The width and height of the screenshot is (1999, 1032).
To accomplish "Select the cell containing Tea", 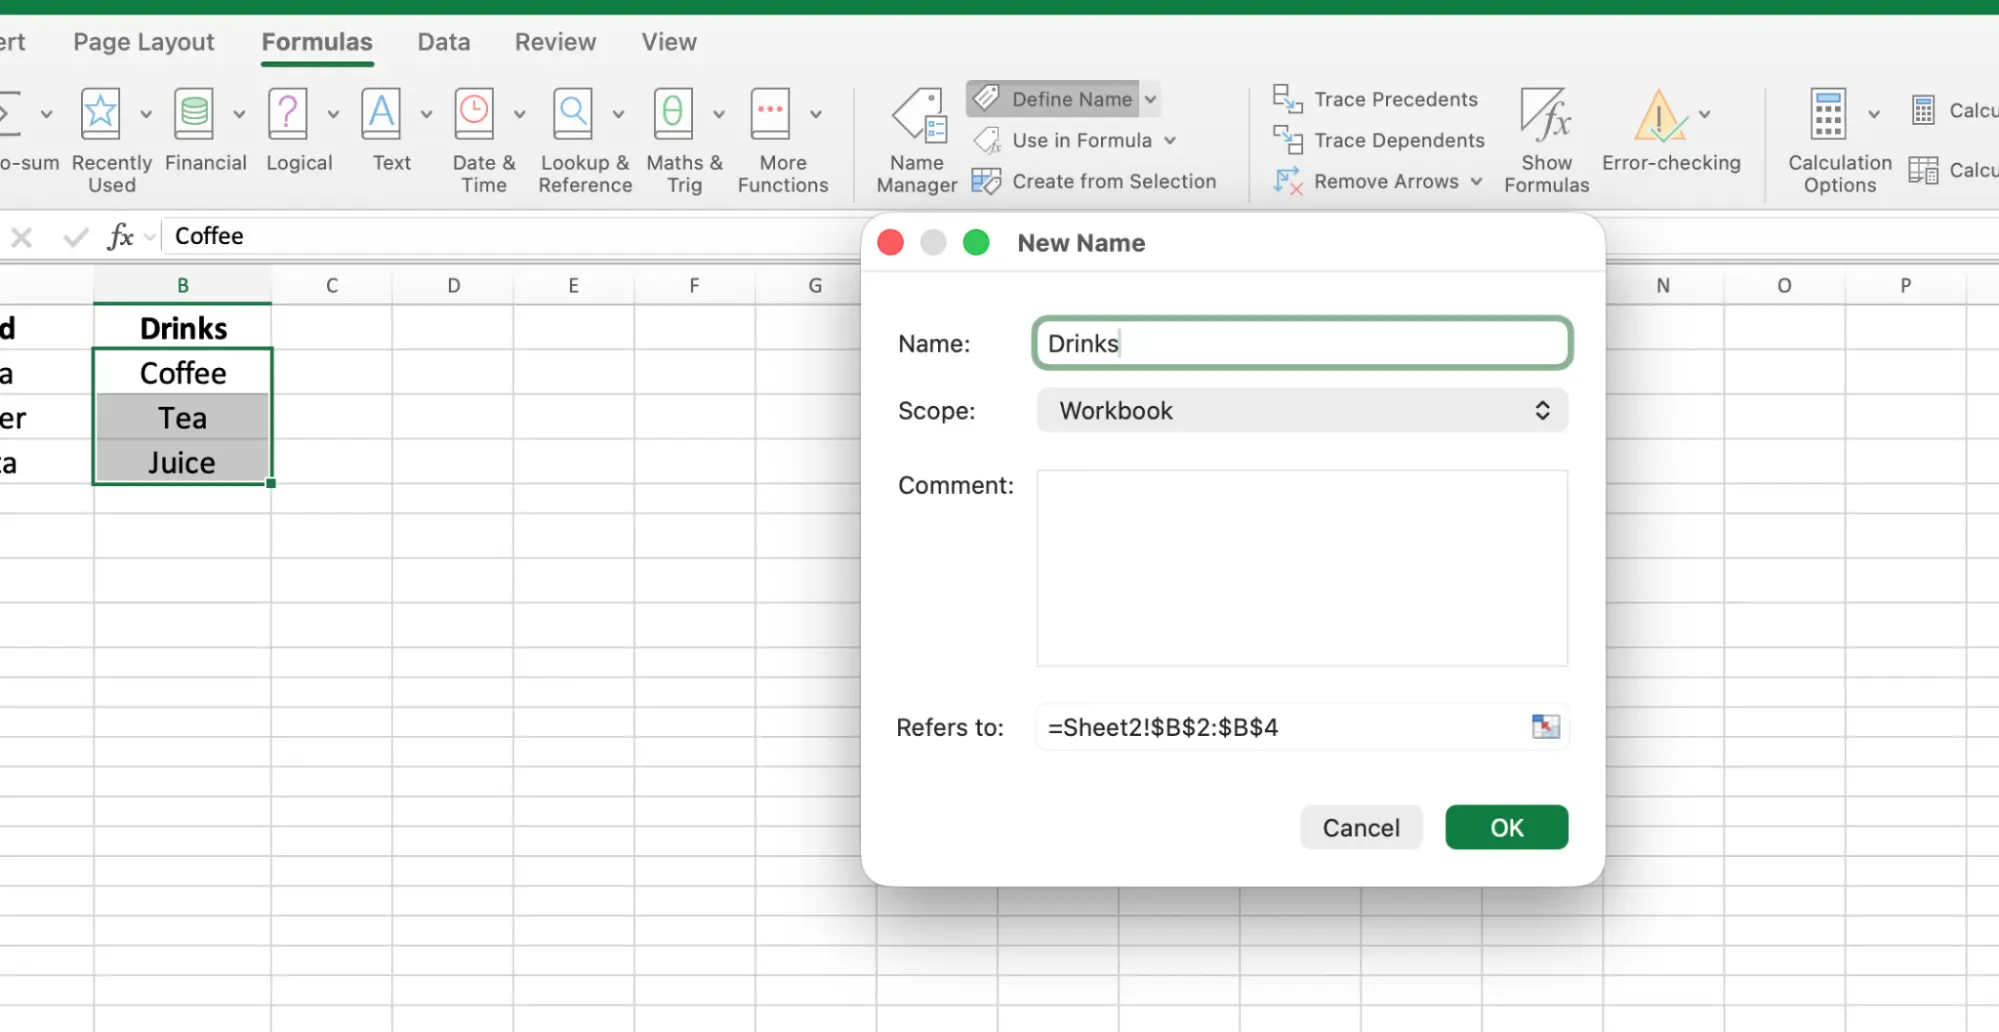I will 182,418.
